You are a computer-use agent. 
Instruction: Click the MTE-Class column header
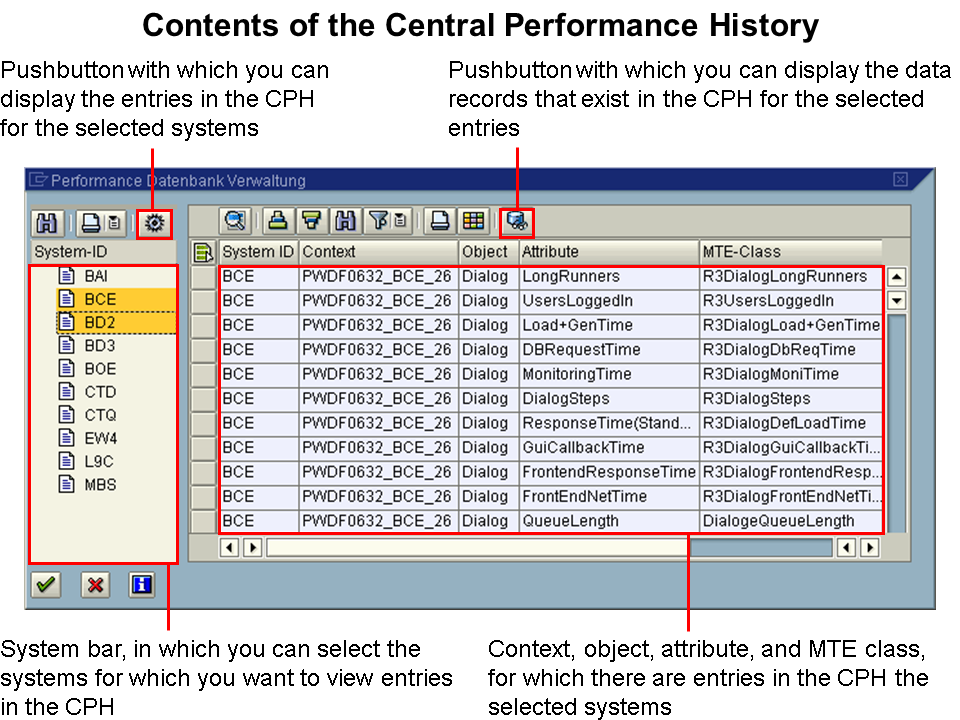790,252
